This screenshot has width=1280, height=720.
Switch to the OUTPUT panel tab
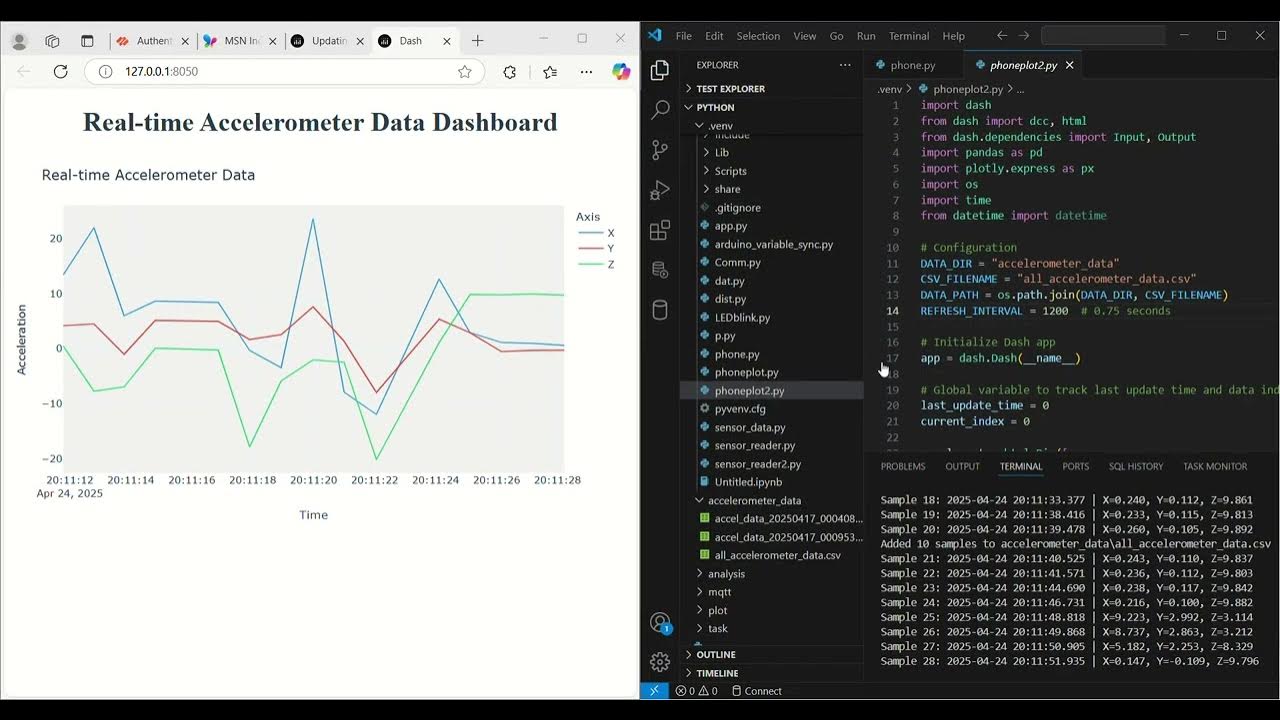pyautogui.click(x=963, y=466)
